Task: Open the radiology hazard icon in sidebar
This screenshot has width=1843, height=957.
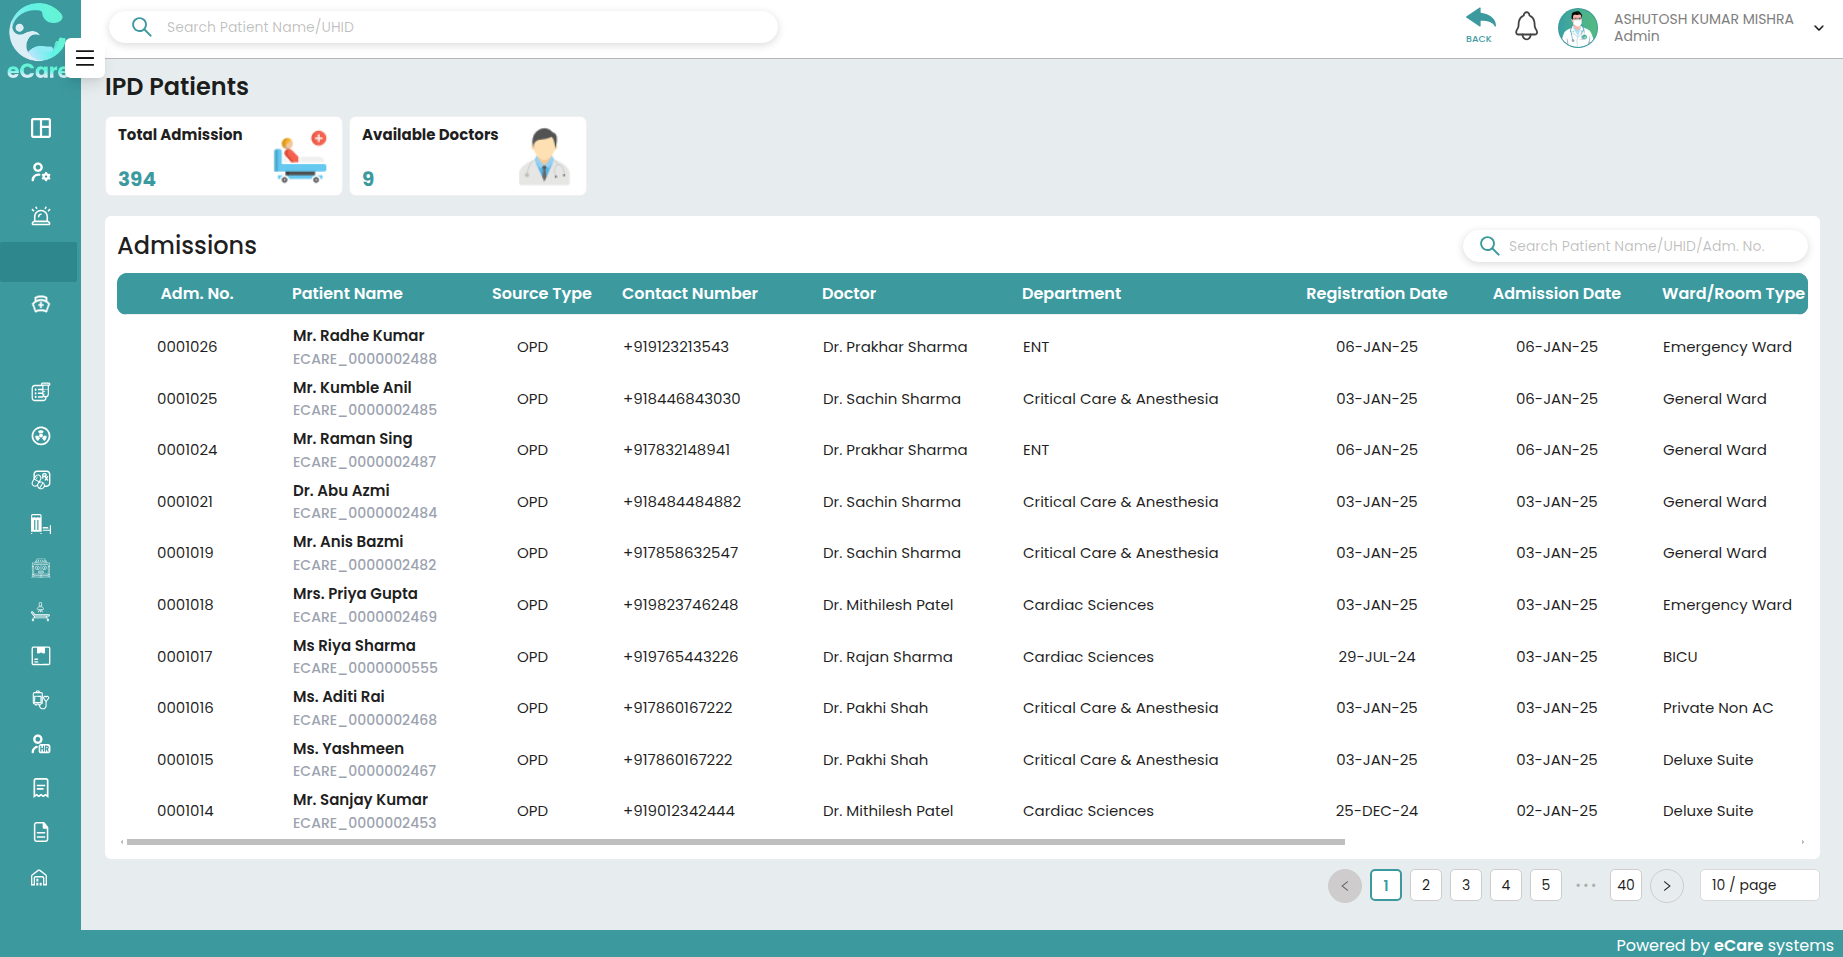Action: (x=40, y=436)
